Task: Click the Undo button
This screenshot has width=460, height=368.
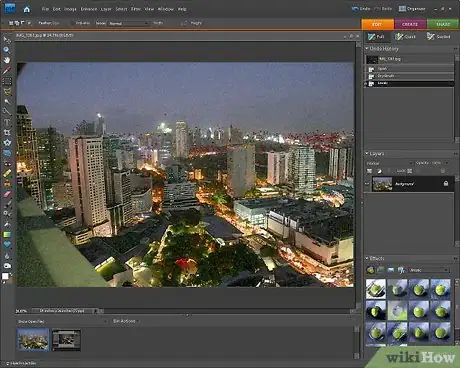Action: click(361, 9)
